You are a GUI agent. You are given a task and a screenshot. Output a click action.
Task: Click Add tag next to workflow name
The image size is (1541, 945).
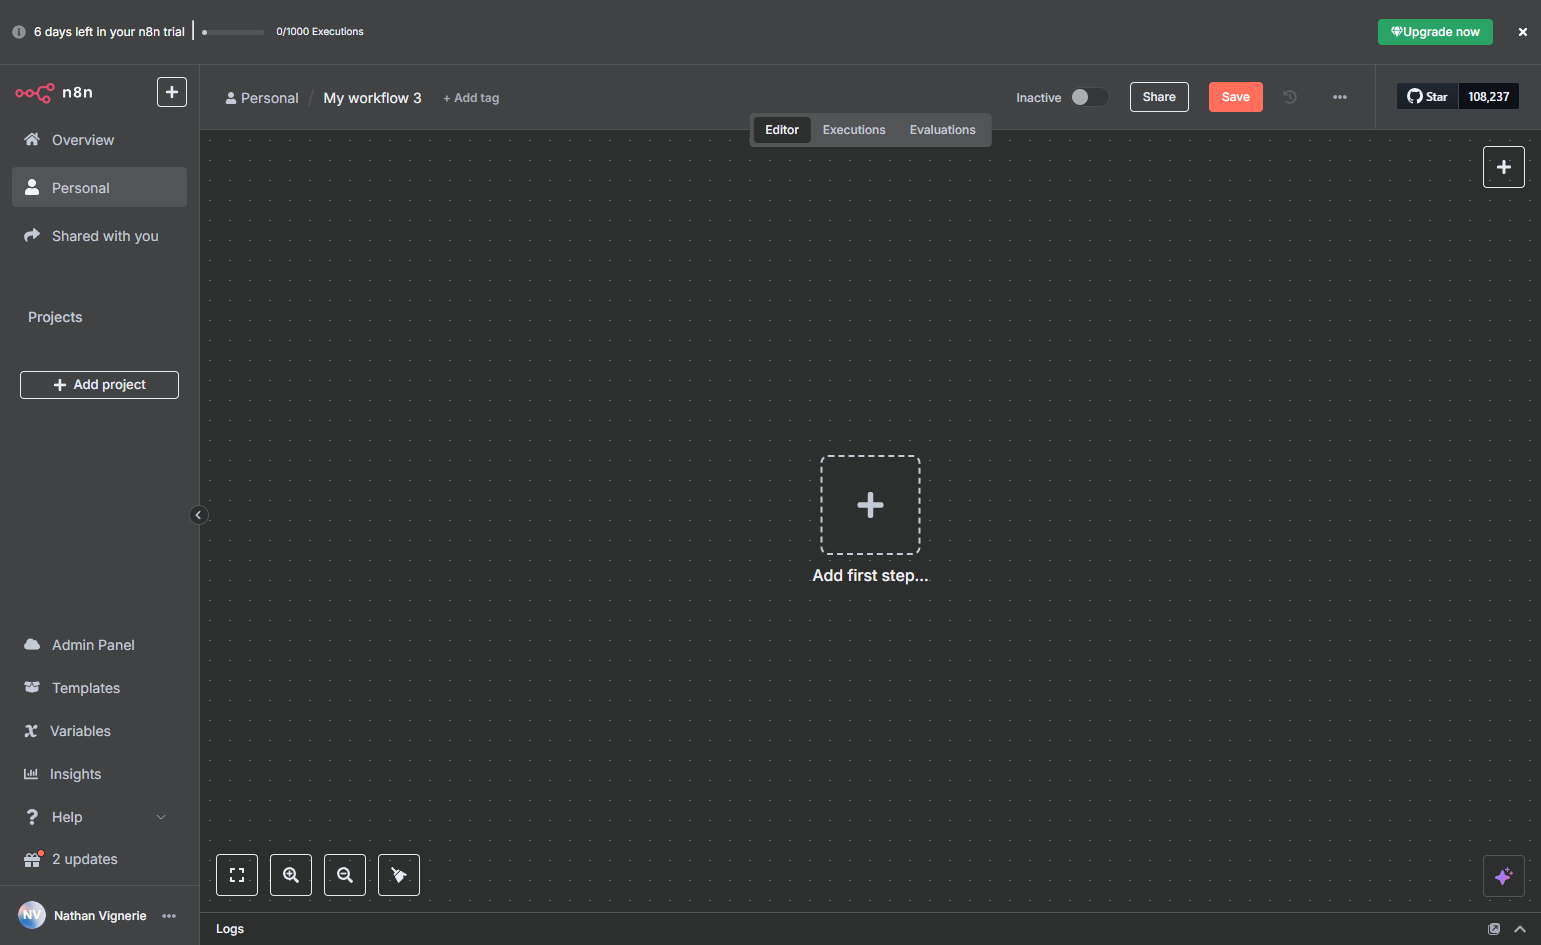(x=471, y=98)
